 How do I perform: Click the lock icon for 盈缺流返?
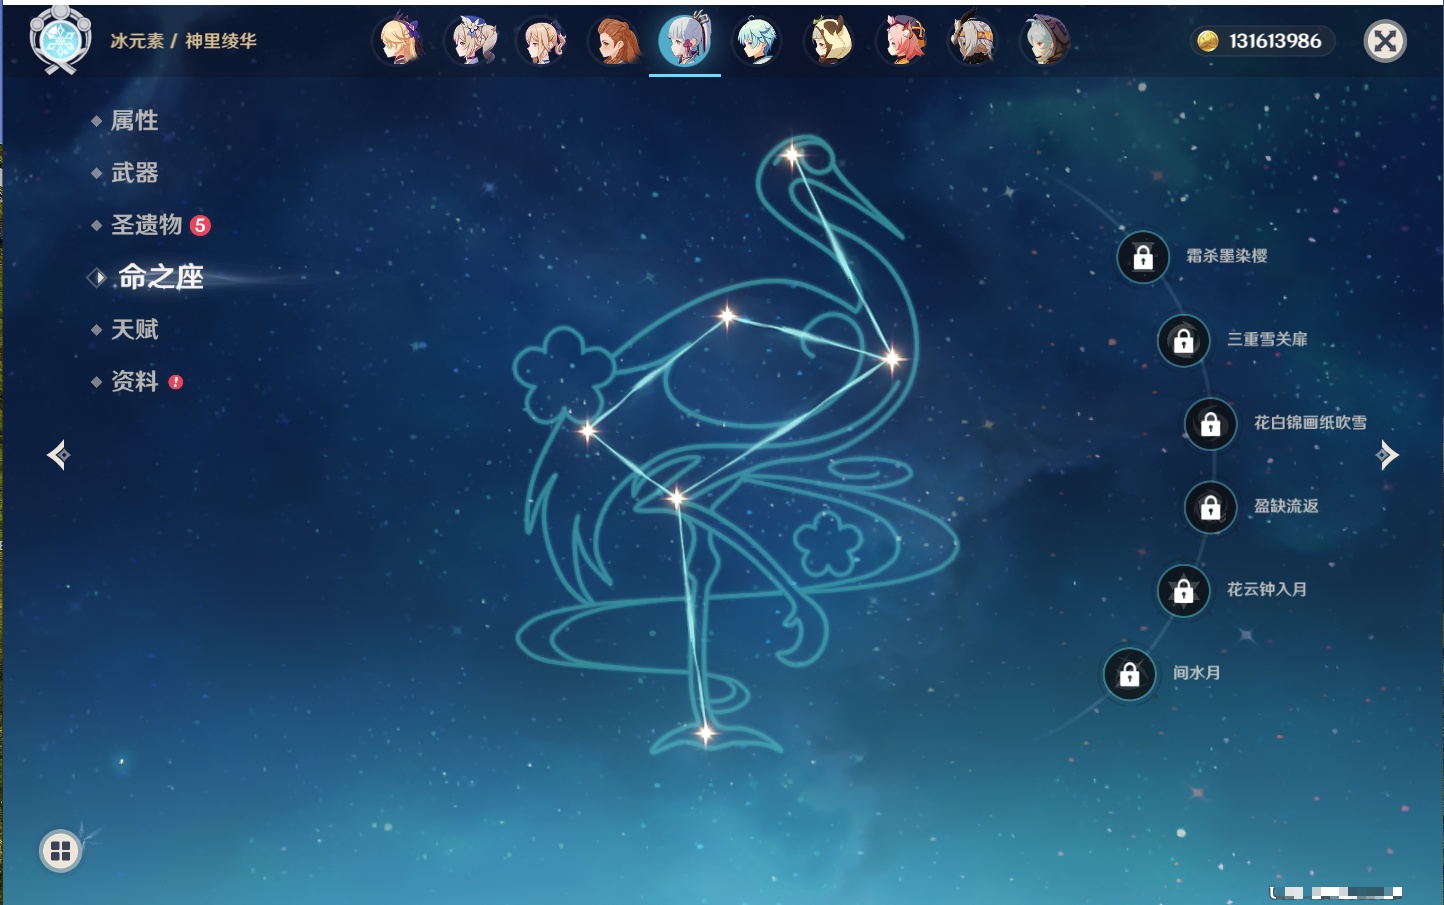(1210, 507)
